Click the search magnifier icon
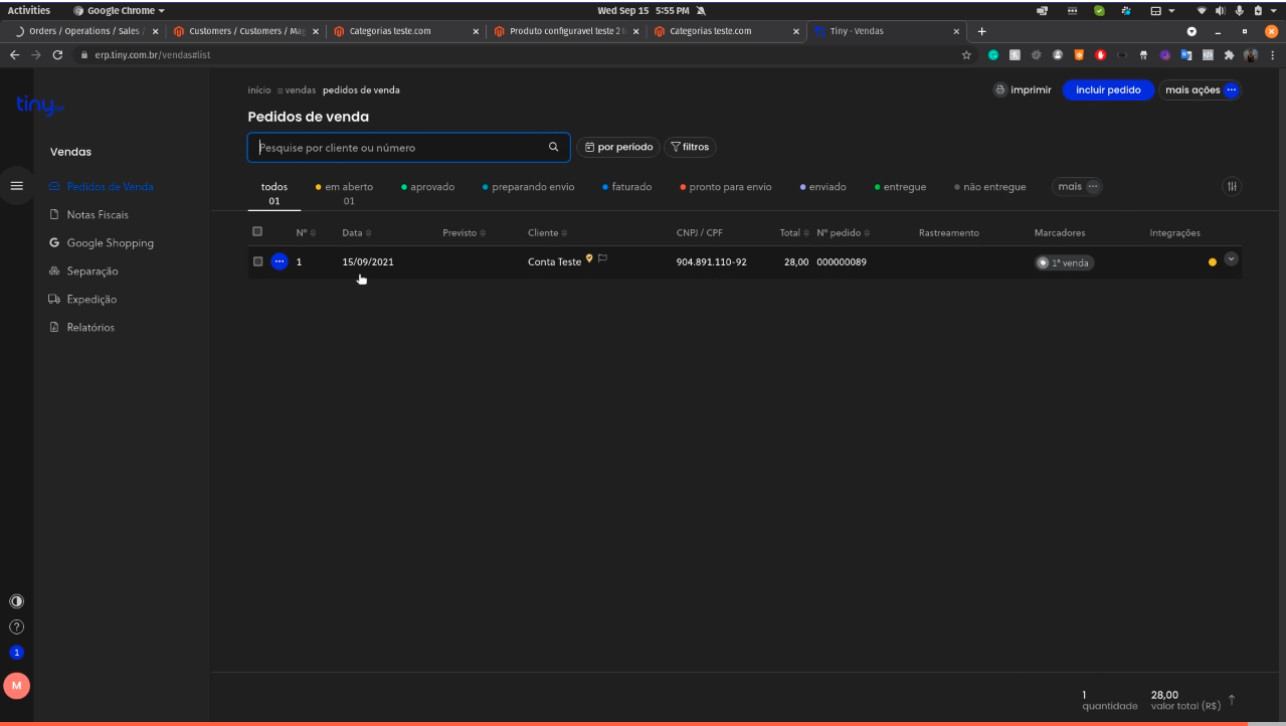 tap(553, 147)
